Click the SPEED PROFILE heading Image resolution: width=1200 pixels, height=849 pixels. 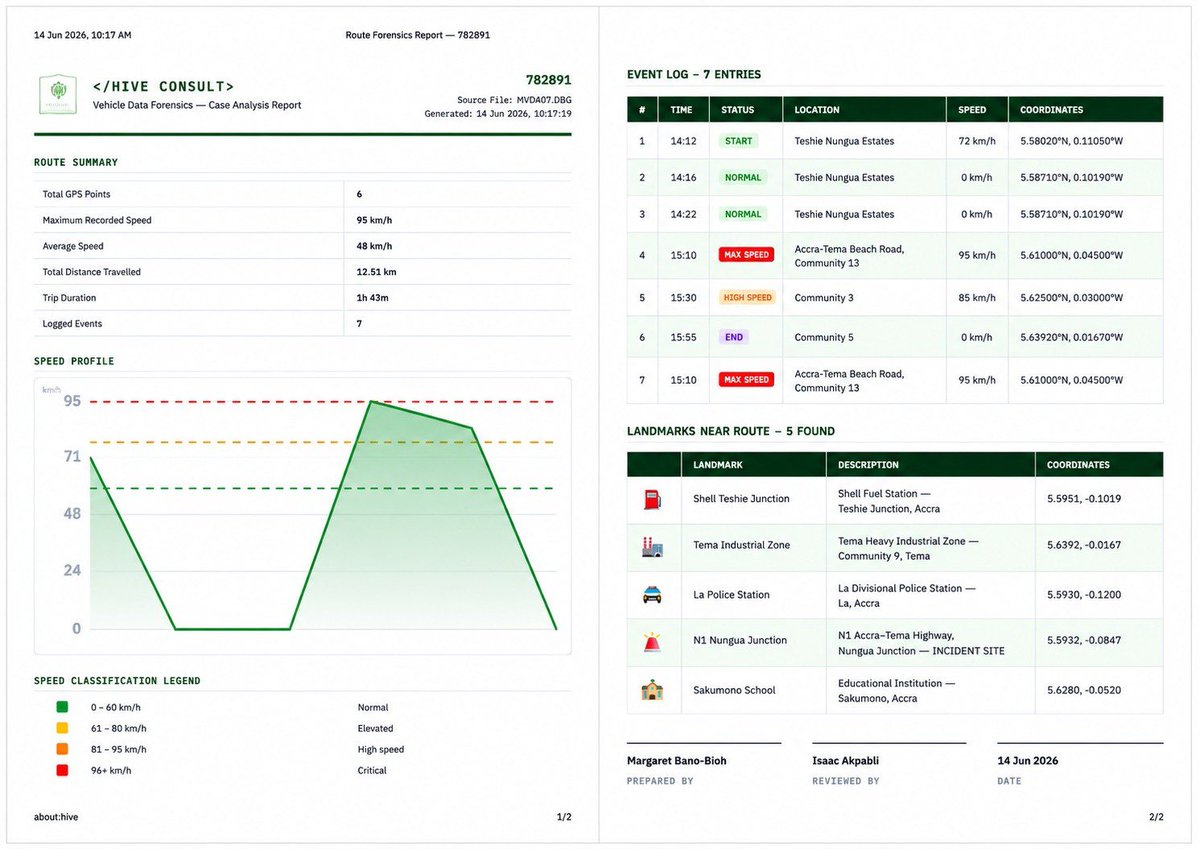[x=74, y=361]
